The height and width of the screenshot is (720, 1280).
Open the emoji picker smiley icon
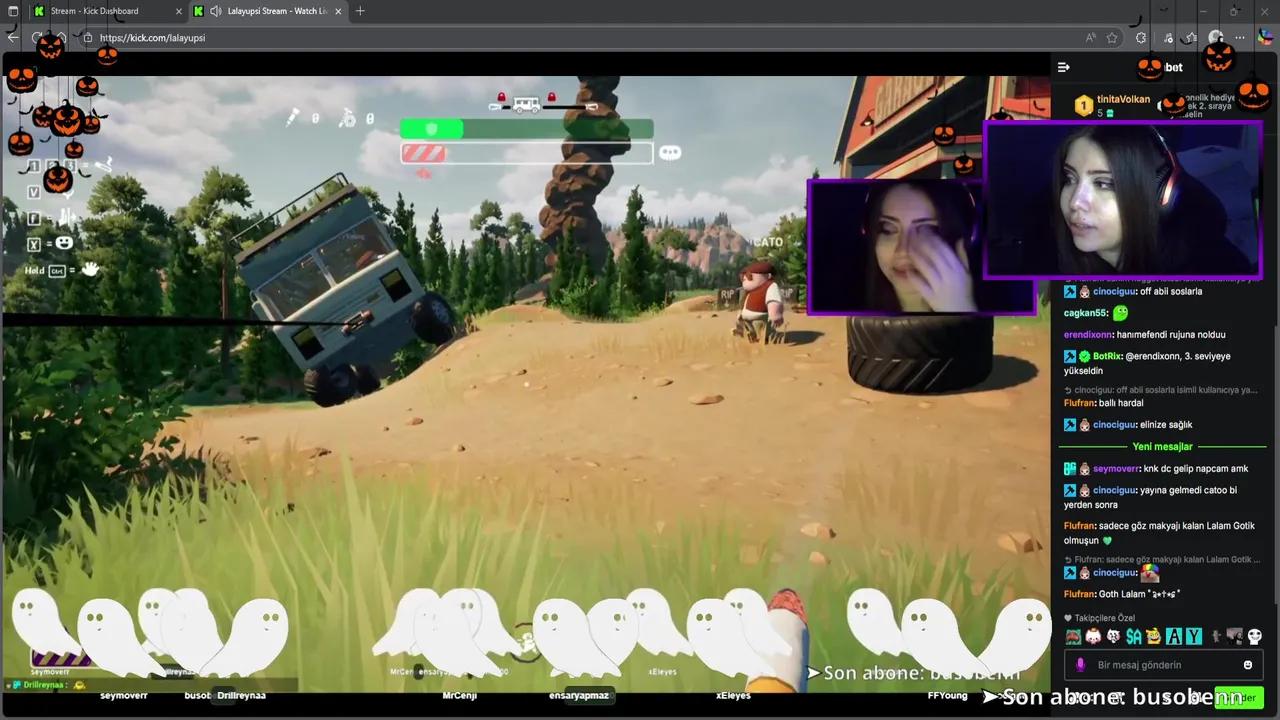pyautogui.click(x=1248, y=665)
